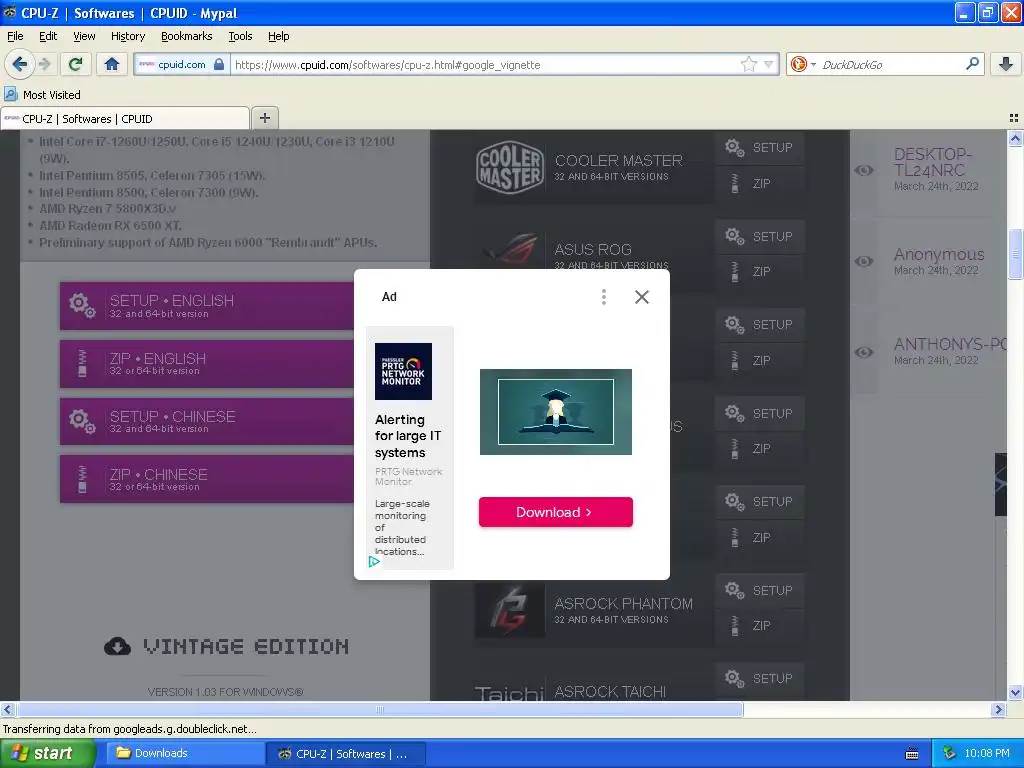Click the ZIP • CHINESE download button
The image size is (1024, 768).
coord(206,479)
